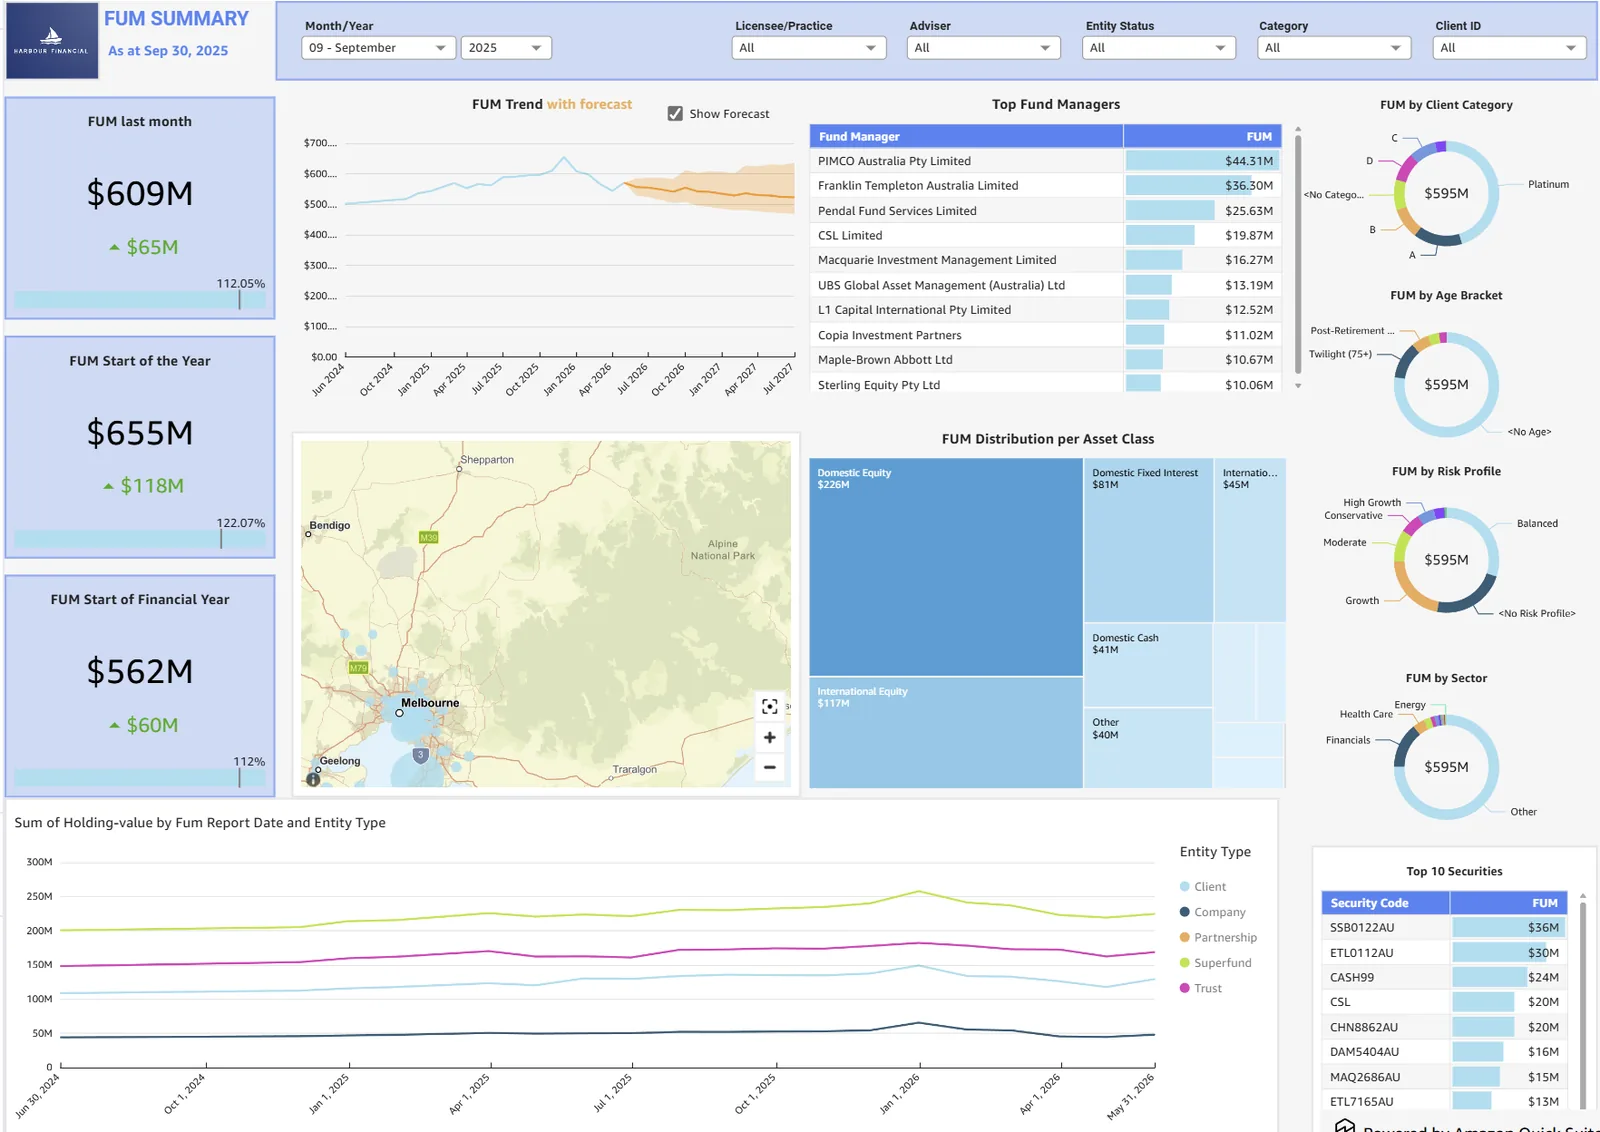Click Trust legend dot
1600x1132 pixels.
coord(1185,988)
